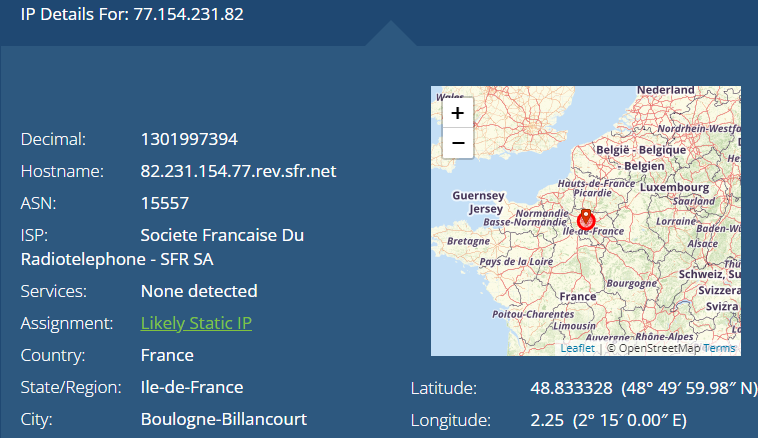
Task: Click the red location marker on map
Action: [x=586, y=218]
